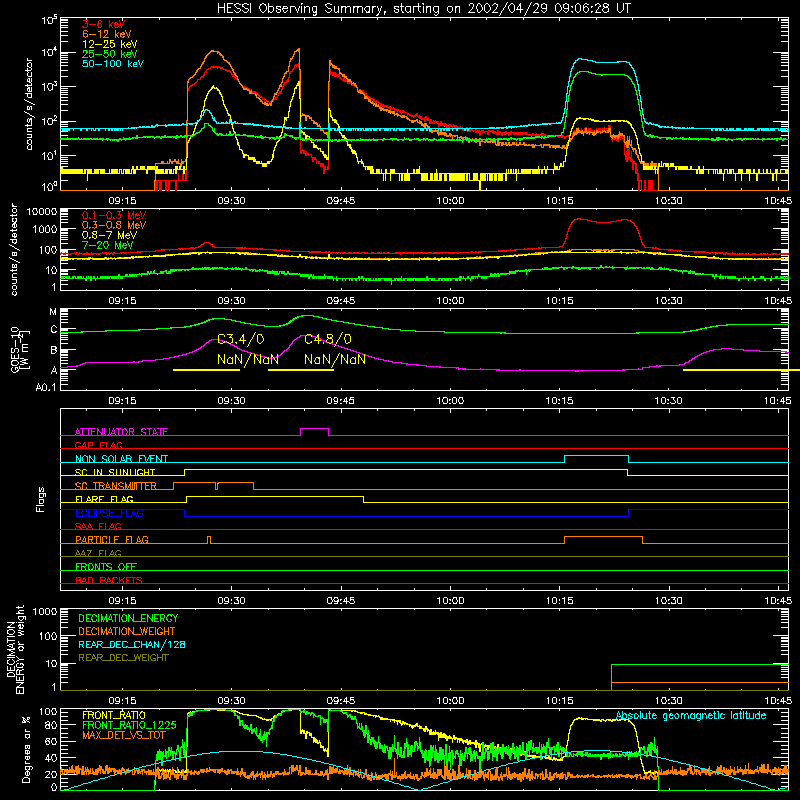Click the '0.8-7 MeV' legend entry

(109, 235)
